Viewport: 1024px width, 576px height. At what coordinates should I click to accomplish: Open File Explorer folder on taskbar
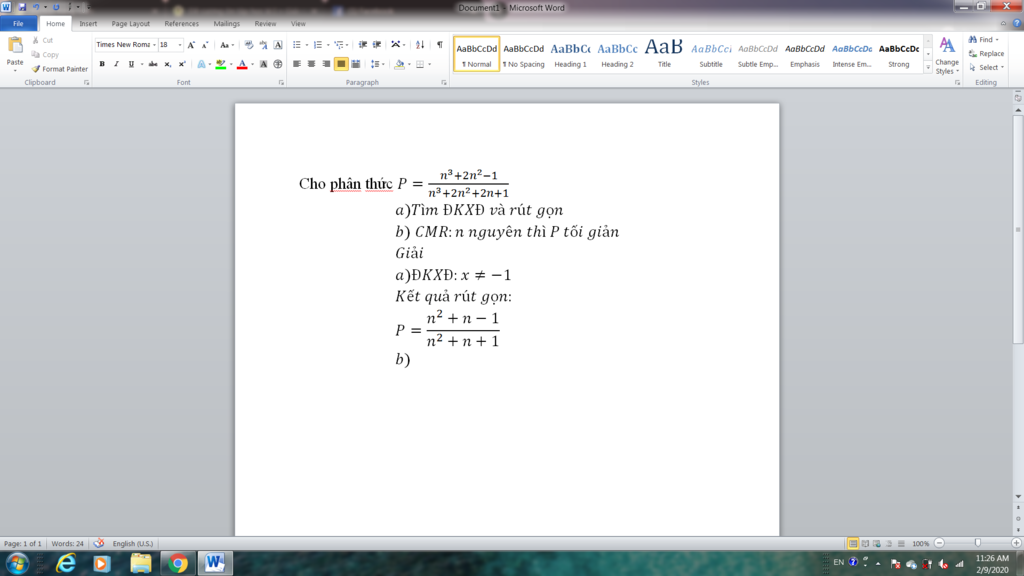pos(140,563)
